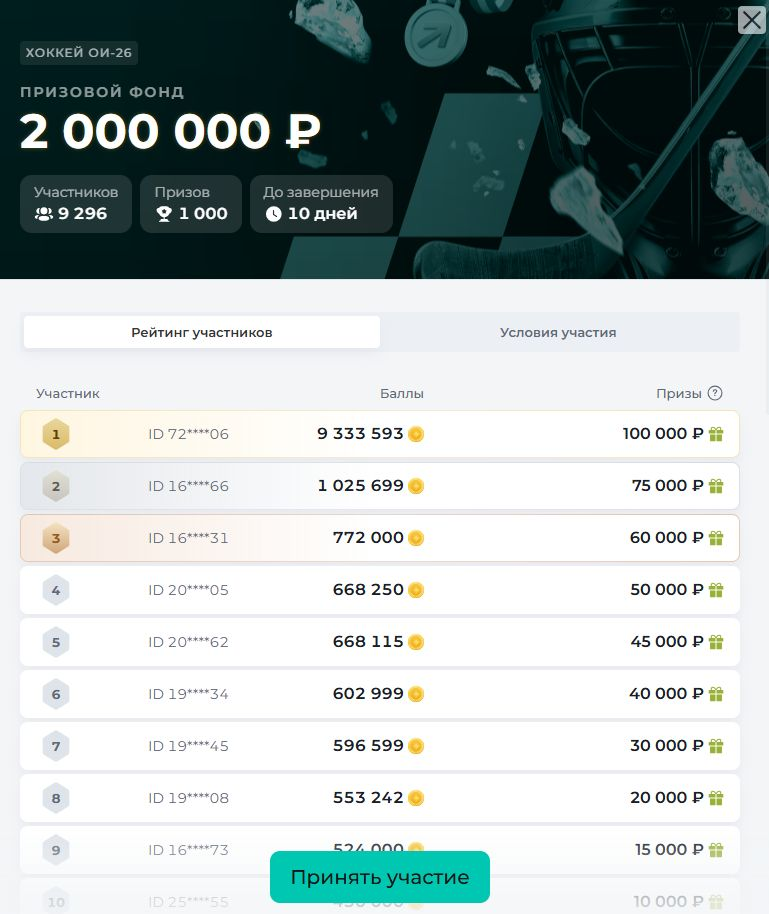Open the Условия участия tab

(x=558, y=332)
